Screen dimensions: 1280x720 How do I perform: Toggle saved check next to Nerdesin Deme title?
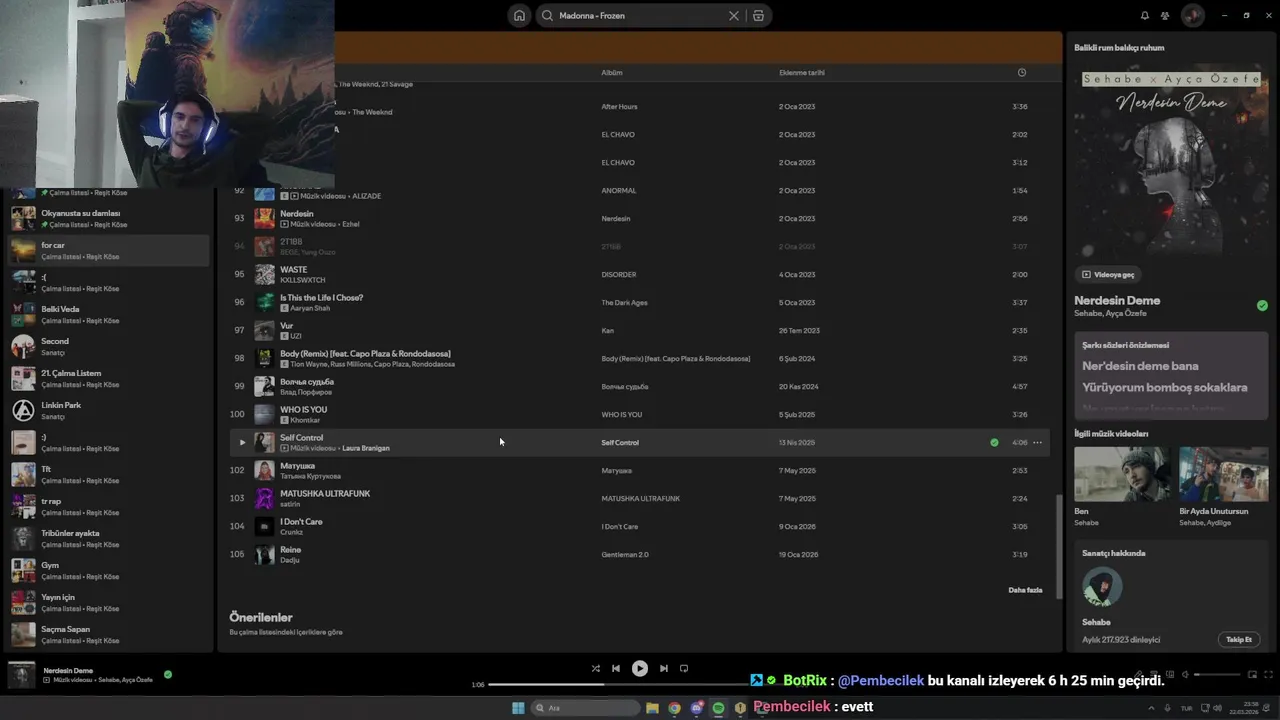pos(1262,305)
